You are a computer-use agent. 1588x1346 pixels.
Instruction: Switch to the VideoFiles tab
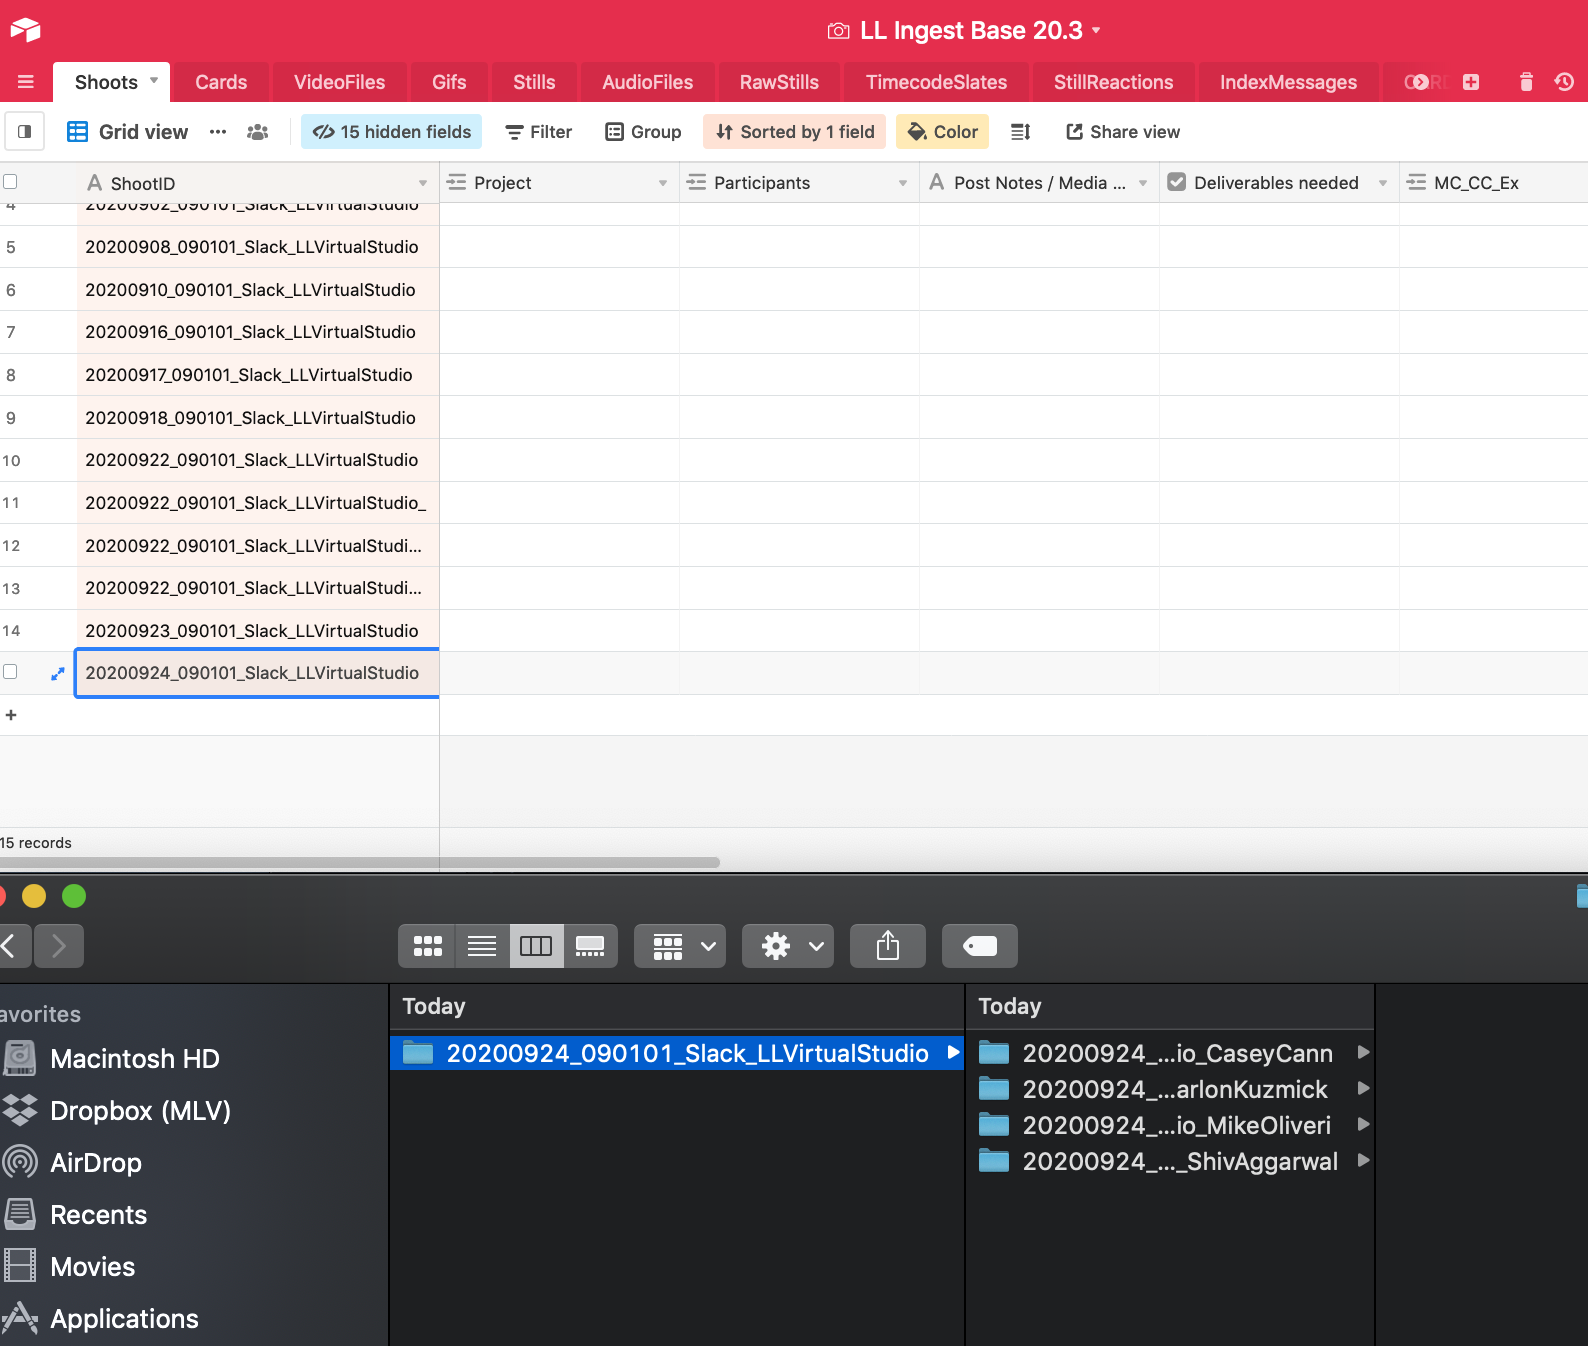tap(339, 82)
